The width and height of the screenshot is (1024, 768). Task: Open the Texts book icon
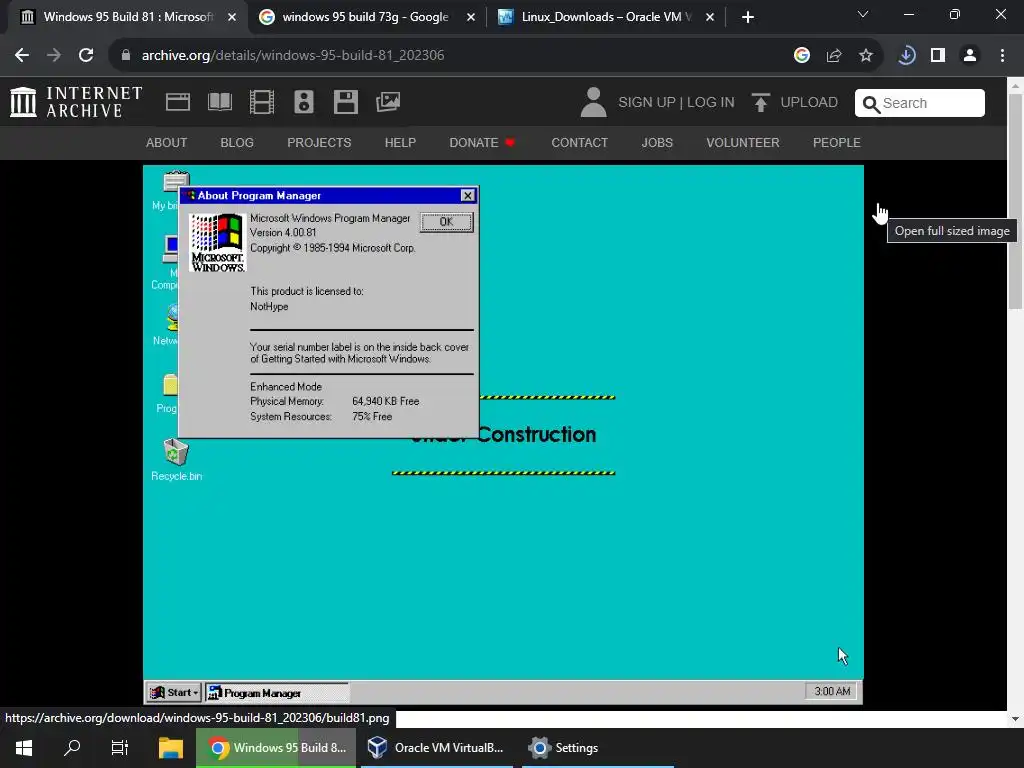coord(219,102)
